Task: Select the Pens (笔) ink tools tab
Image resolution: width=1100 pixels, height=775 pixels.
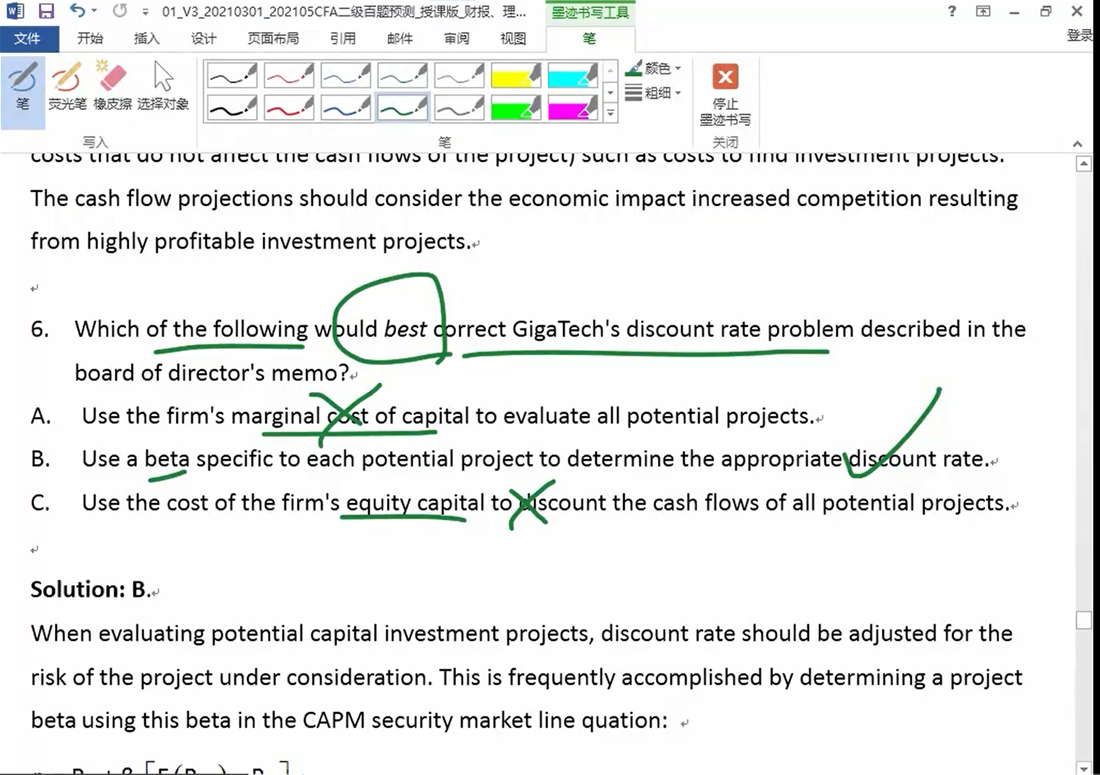Action: coord(589,39)
